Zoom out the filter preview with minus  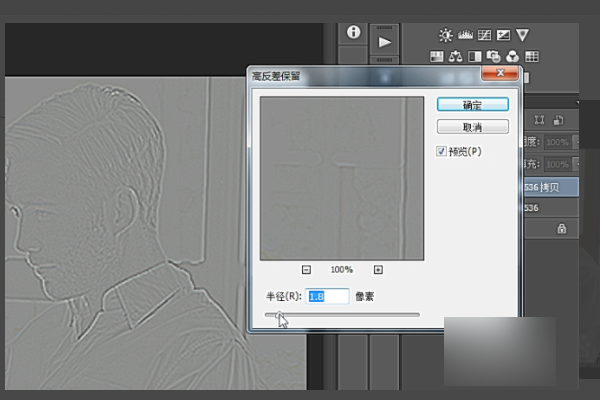pyautogui.click(x=306, y=270)
